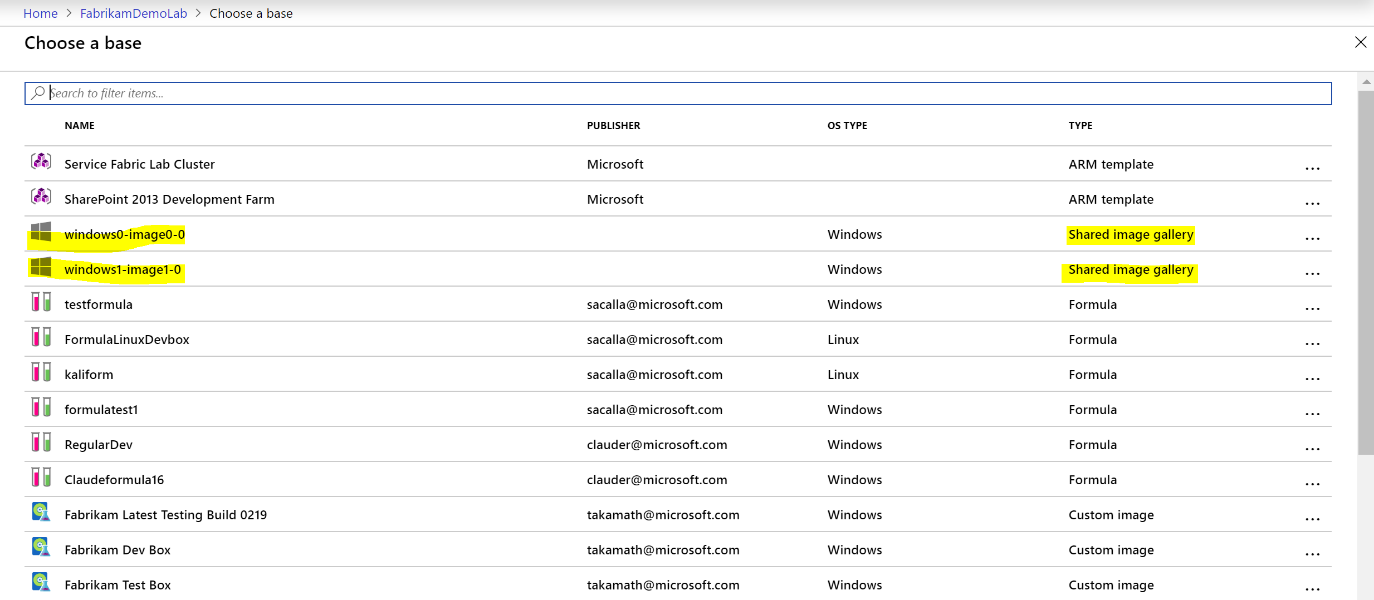
Task: Choose the windows0-image0-0 shared image
Action: pyautogui.click(x=125, y=234)
